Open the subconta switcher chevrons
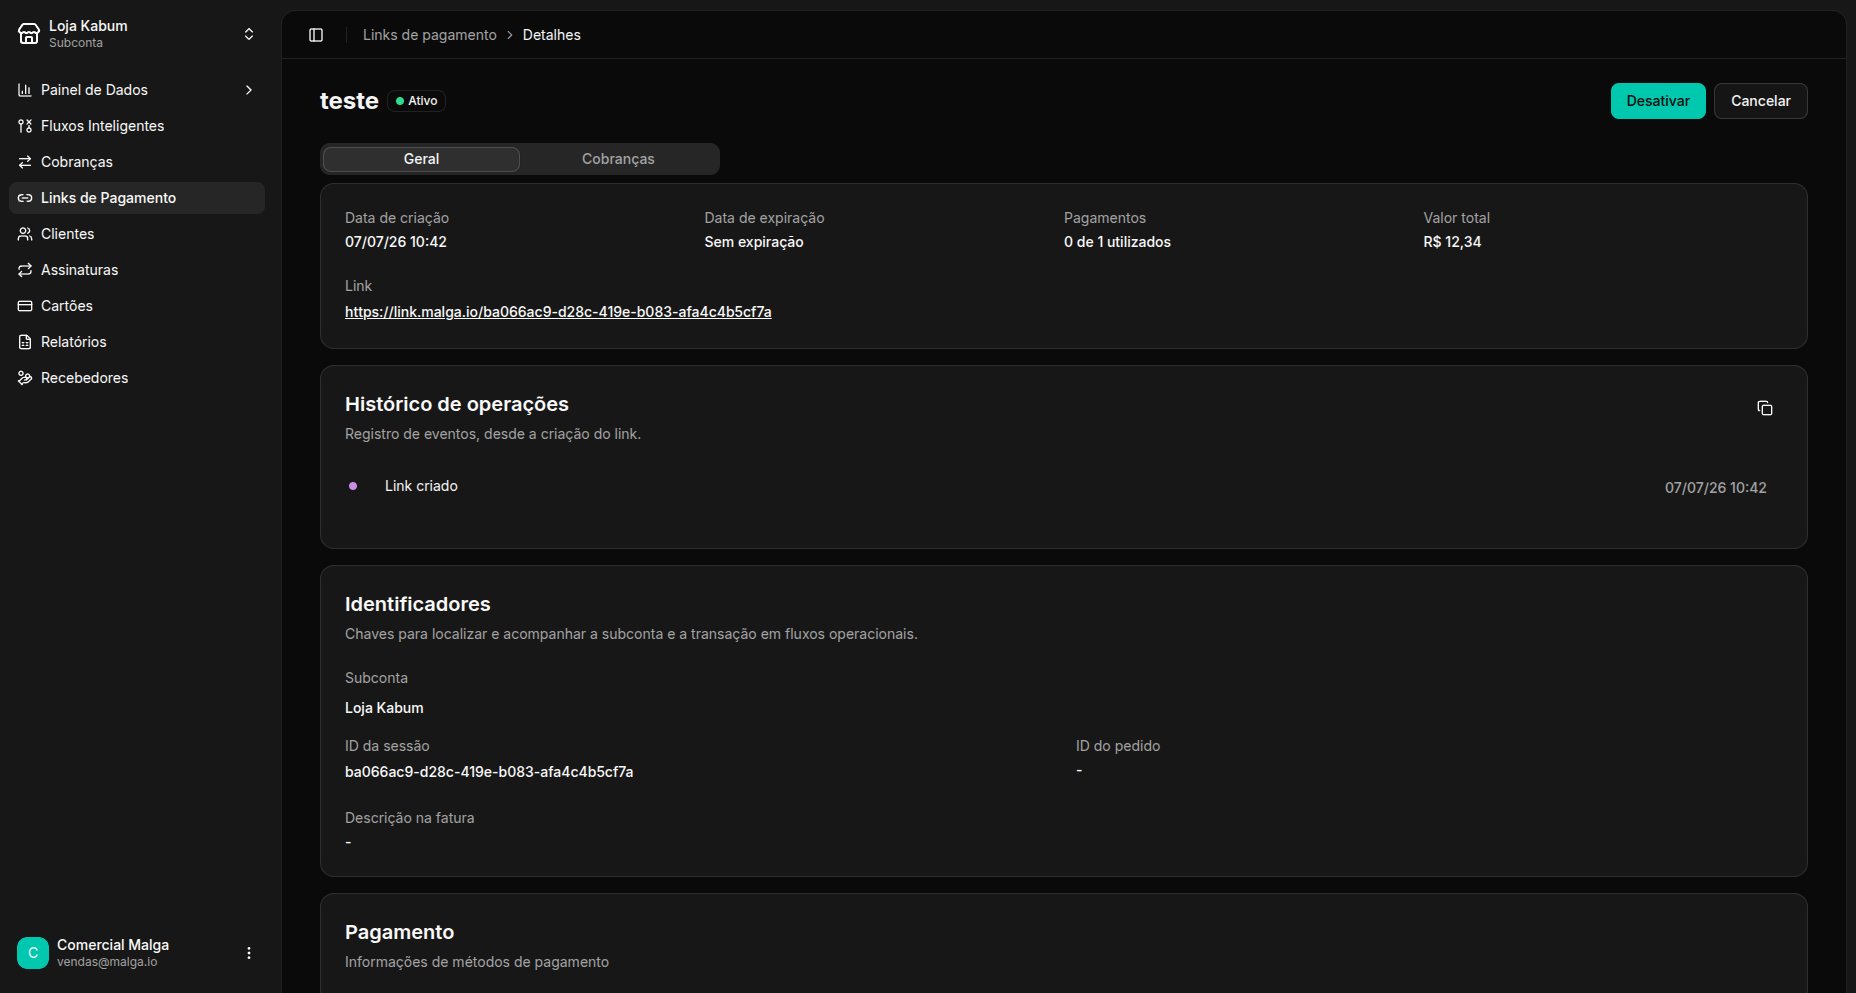 click(x=249, y=34)
